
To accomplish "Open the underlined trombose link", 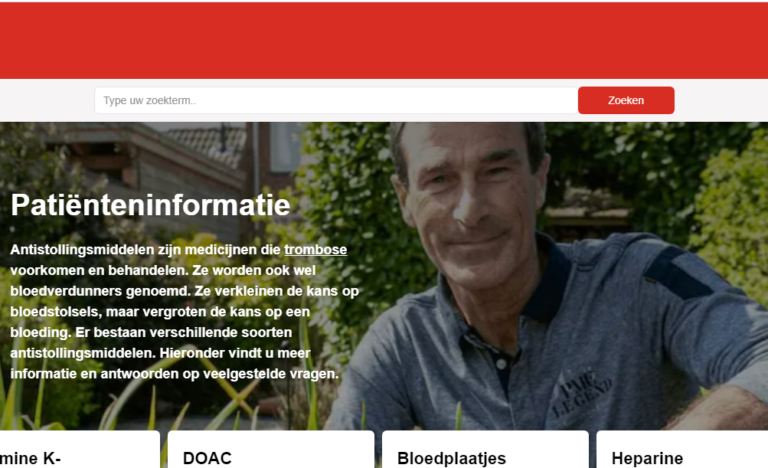I will 315,249.
